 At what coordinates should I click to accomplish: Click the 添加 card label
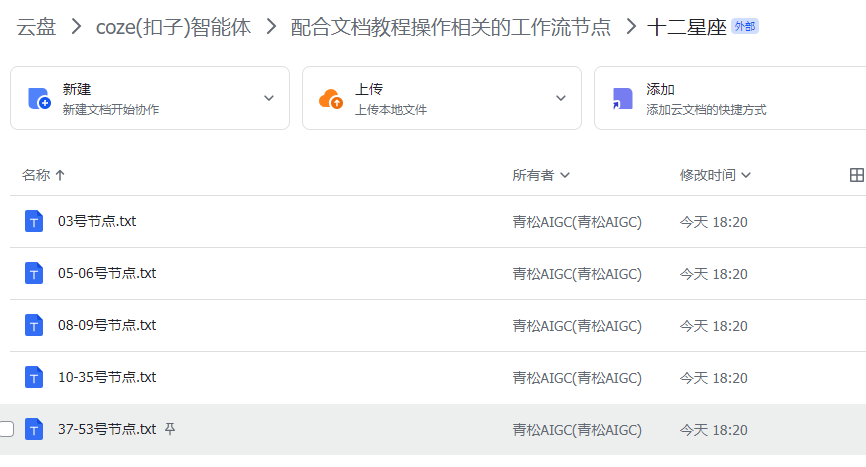[x=661, y=89]
